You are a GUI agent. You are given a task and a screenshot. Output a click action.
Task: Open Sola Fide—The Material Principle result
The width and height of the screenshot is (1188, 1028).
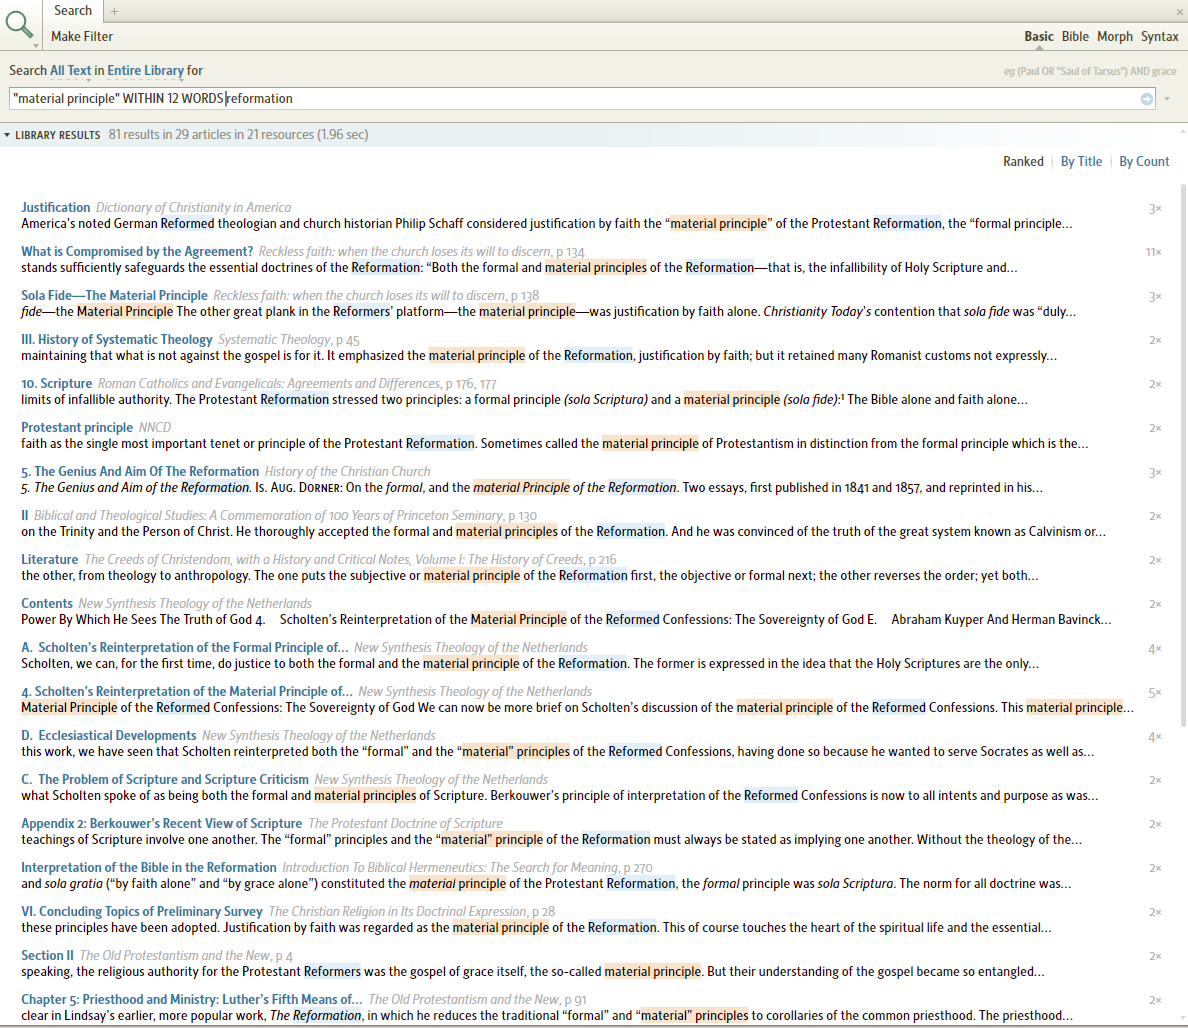coord(114,295)
